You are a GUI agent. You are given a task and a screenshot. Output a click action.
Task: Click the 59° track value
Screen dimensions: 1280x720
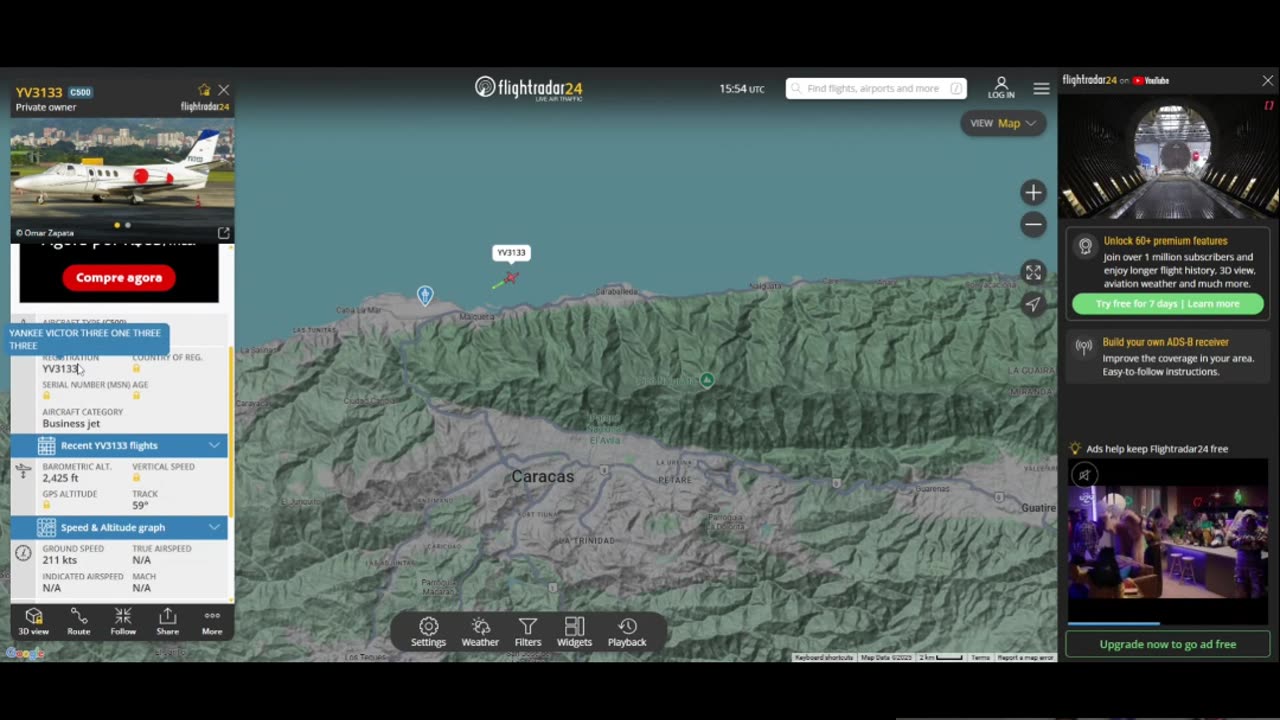point(140,506)
